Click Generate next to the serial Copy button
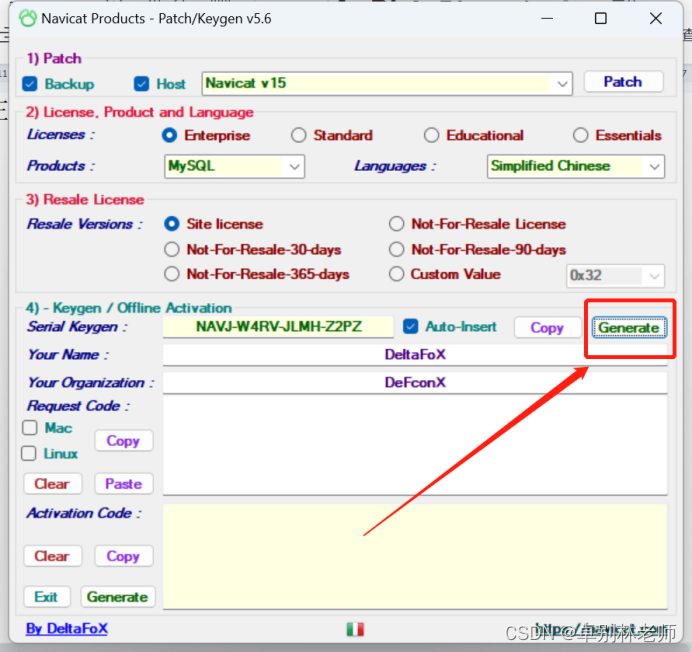This screenshot has width=692, height=652. (629, 328)
